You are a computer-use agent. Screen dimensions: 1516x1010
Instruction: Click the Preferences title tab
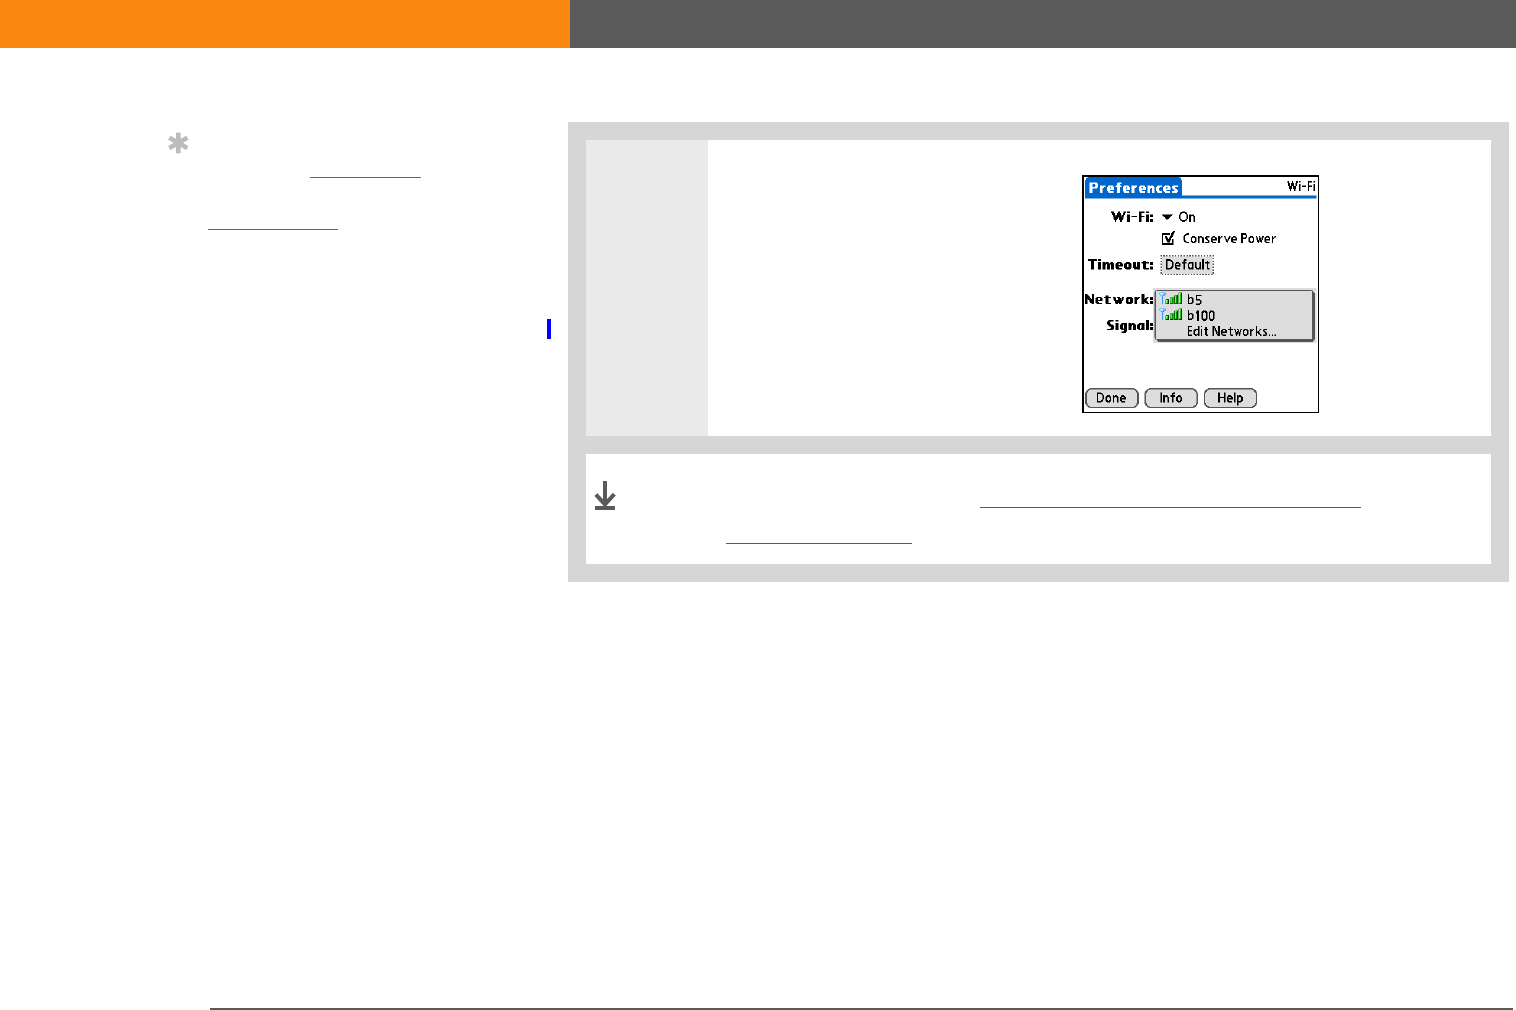click(1133, 188)
